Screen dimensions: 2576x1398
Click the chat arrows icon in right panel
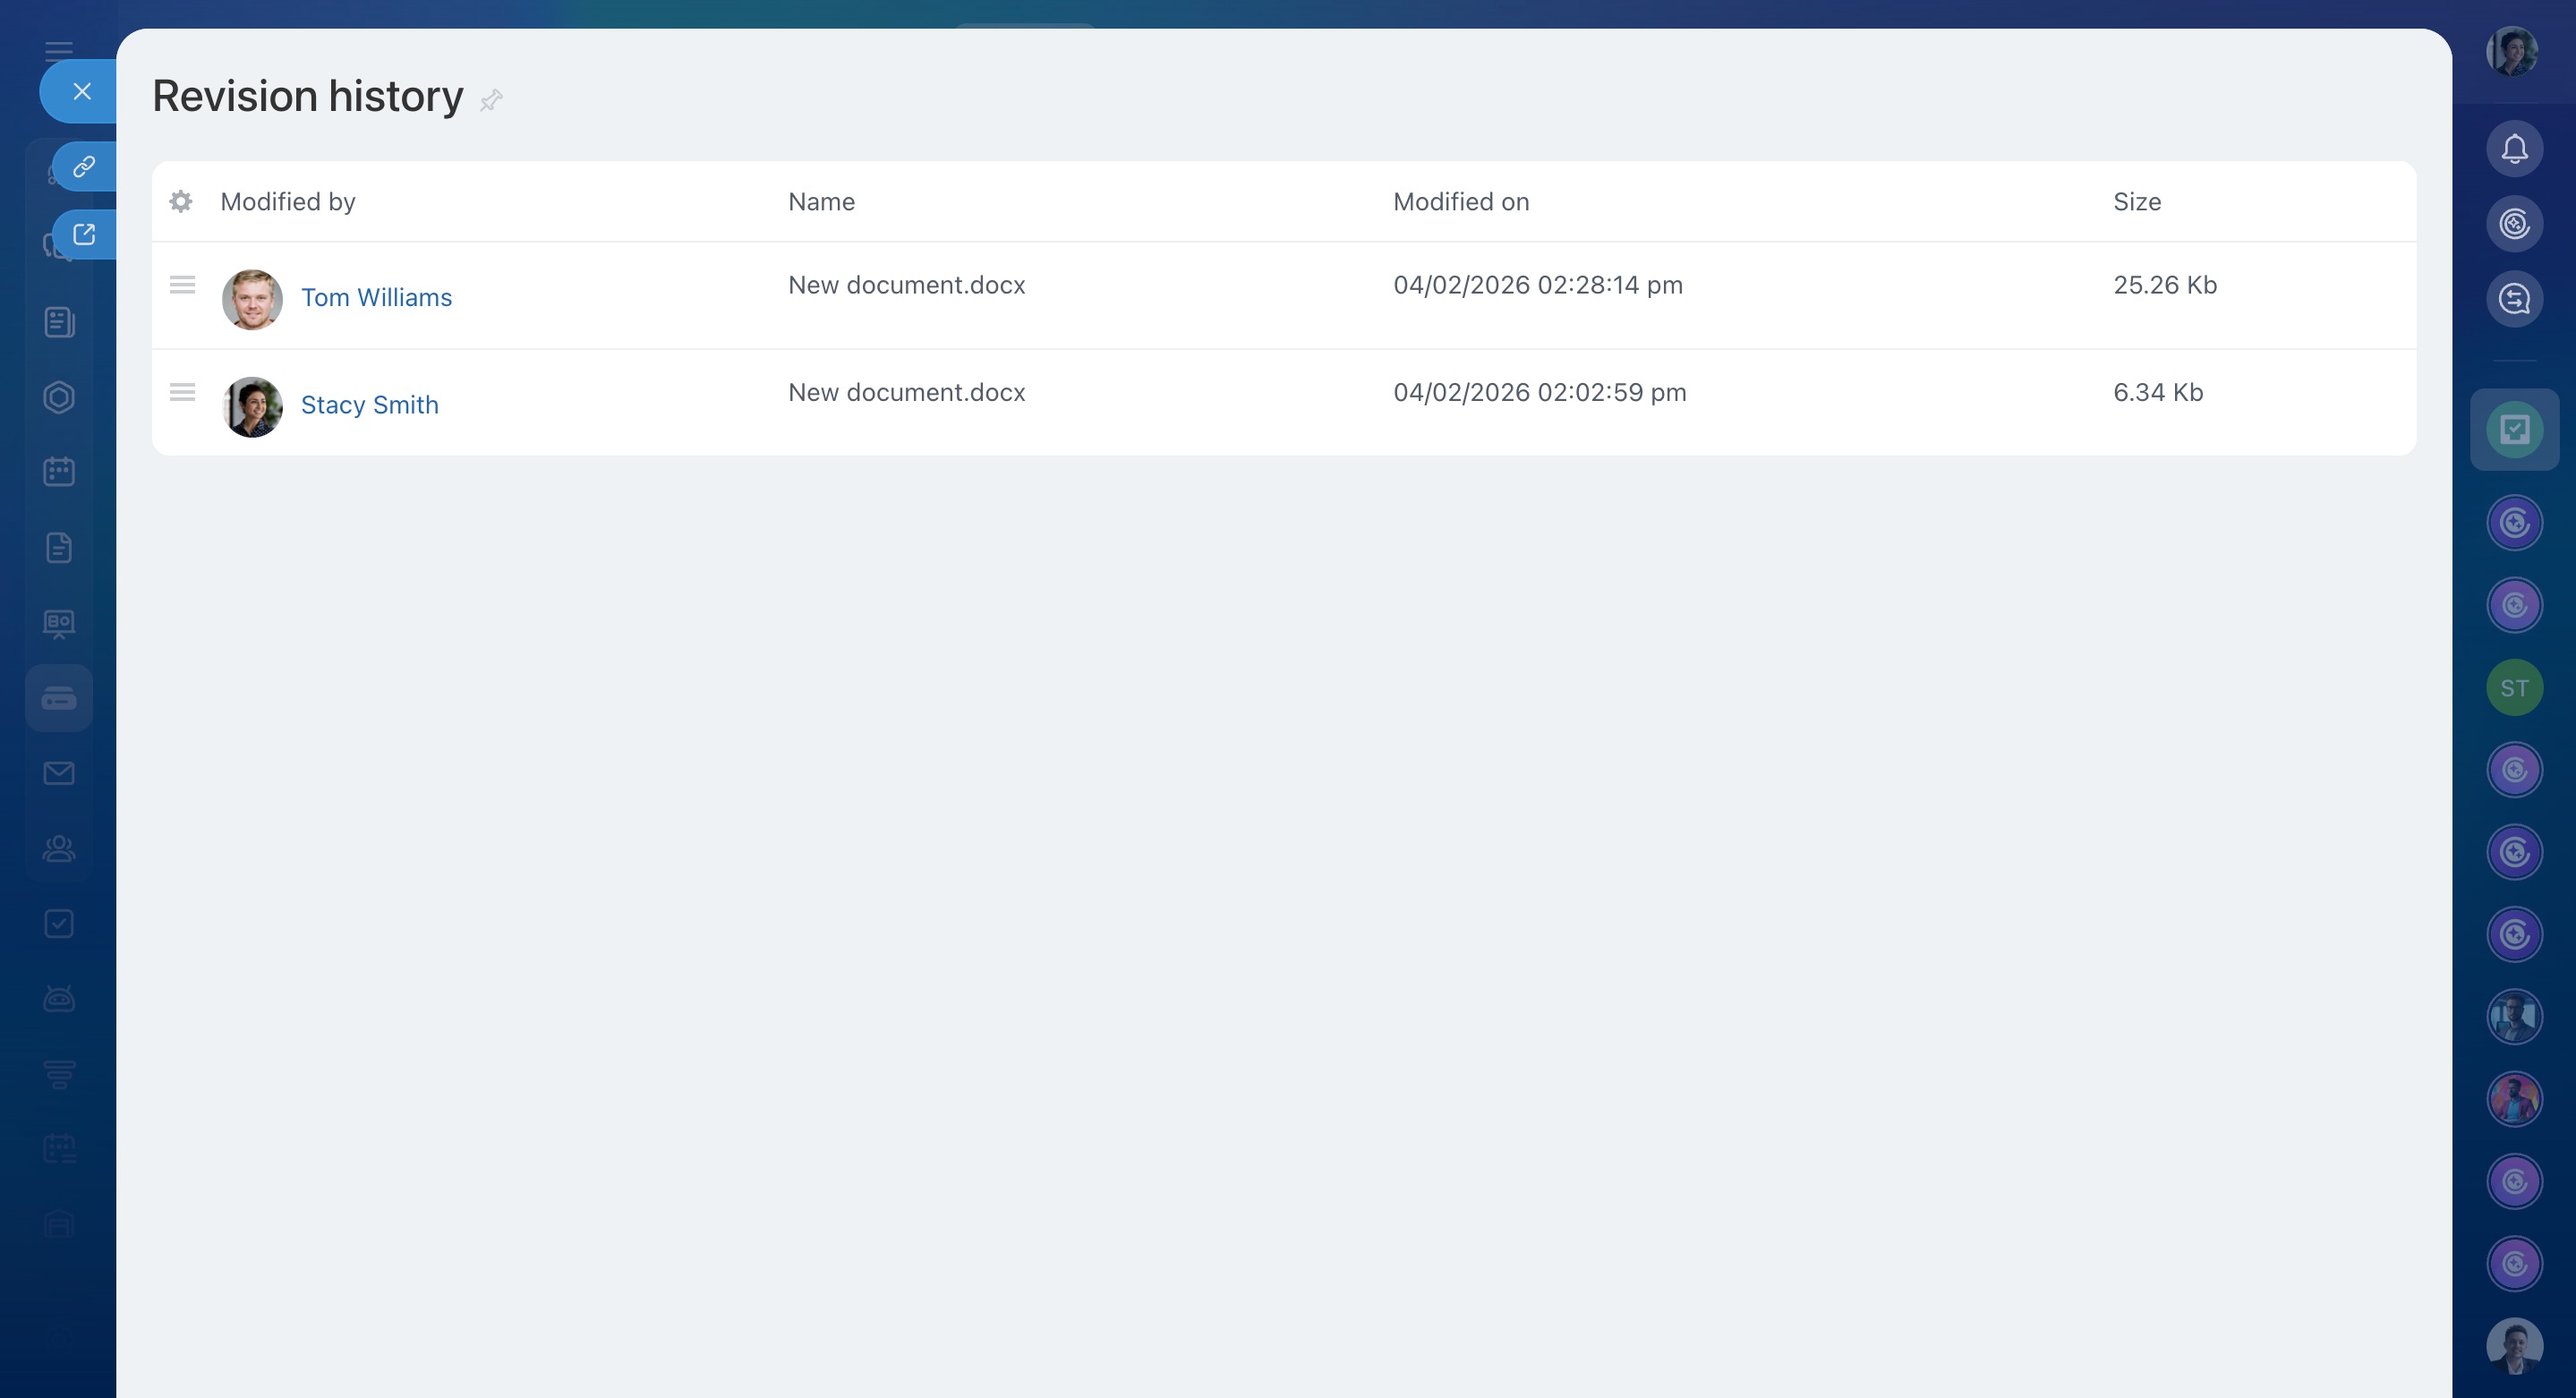[2514, 298]
